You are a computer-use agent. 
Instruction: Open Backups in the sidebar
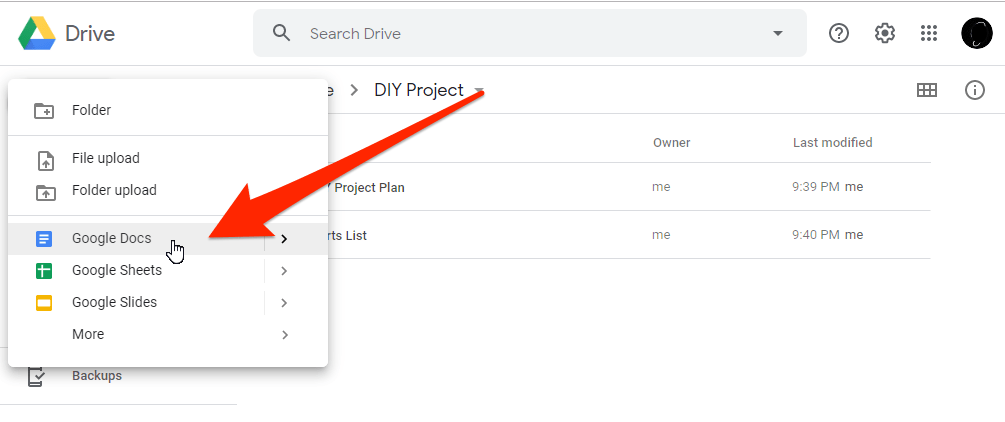click(97, 376)
